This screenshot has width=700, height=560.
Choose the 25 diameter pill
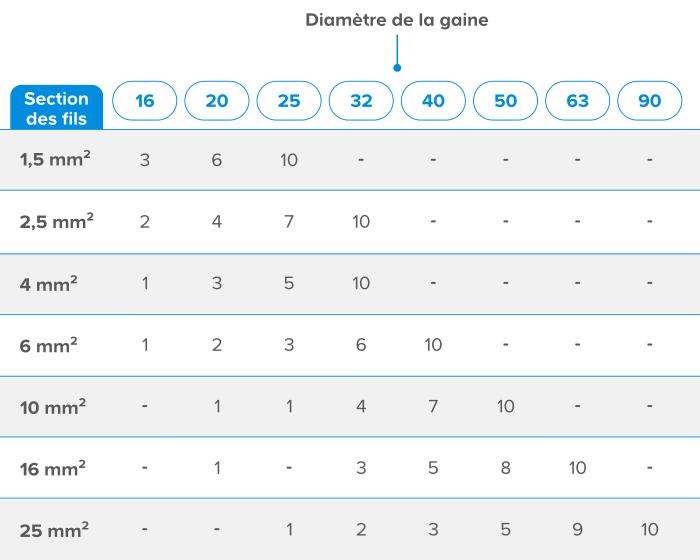point(289,101)
